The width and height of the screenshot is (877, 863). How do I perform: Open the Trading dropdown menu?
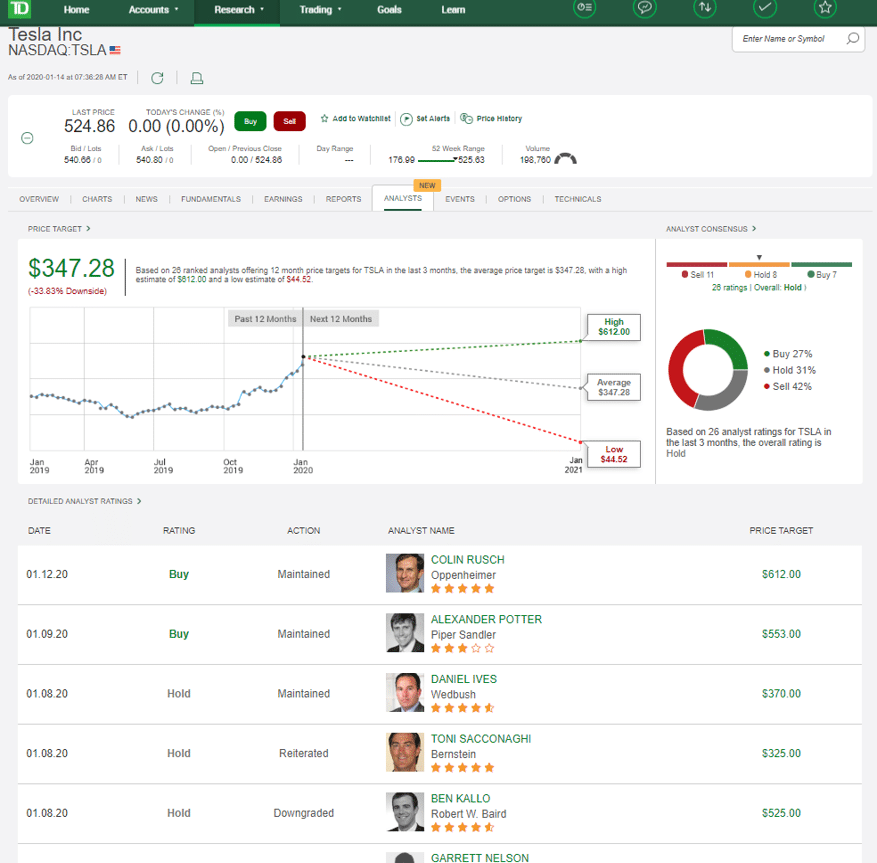[x=320, y=10]
